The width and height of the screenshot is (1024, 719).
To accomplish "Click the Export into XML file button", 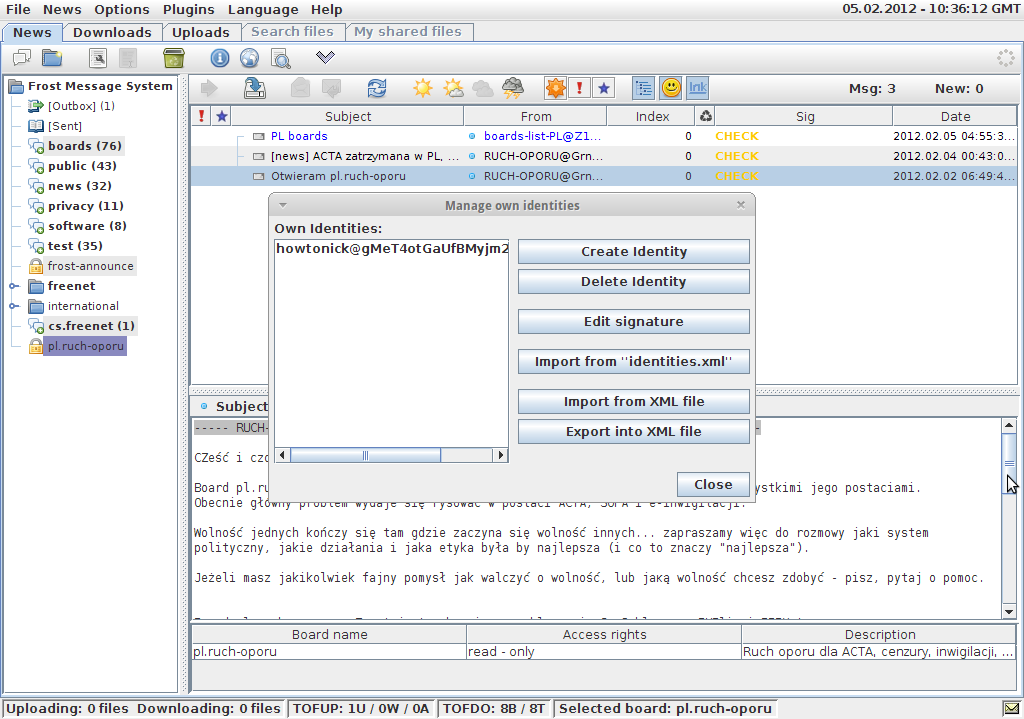I will click(x=633, y=432).
